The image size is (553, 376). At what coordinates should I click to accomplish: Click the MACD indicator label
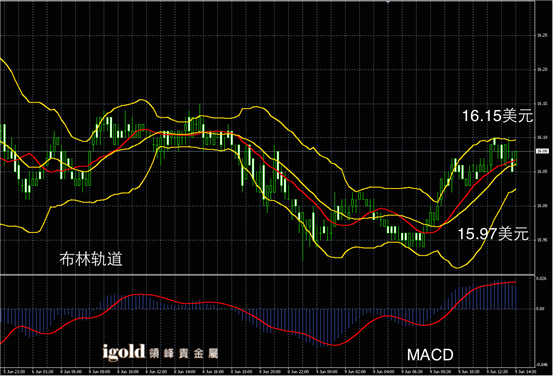pyautogui.click(x=430, y=355)
